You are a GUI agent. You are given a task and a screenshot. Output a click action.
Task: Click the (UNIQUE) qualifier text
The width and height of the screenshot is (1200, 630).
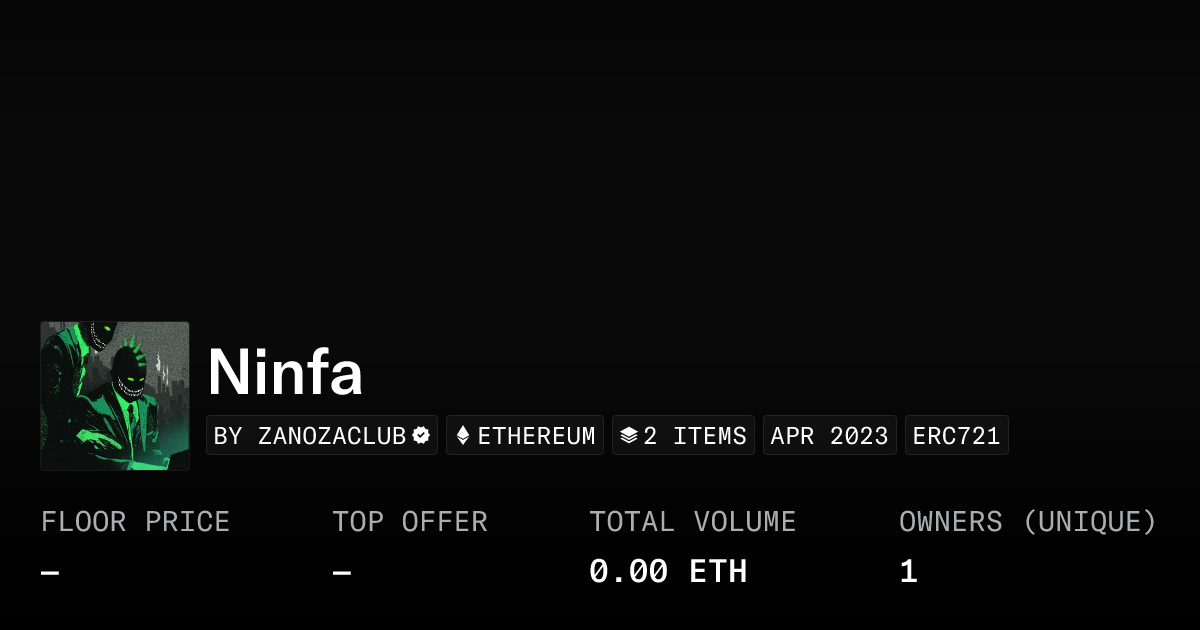click(x=1090, y=522)
